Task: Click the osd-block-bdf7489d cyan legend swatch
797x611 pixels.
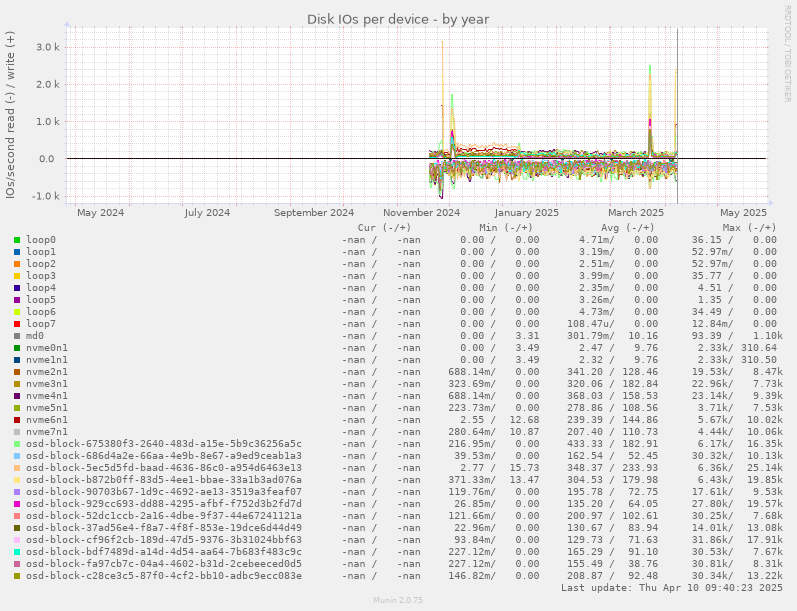Action: [x=17, y=552]
